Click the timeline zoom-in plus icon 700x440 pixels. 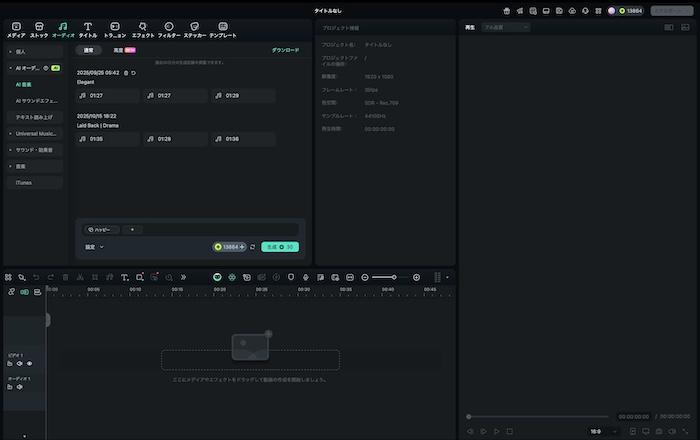point(418,277)
